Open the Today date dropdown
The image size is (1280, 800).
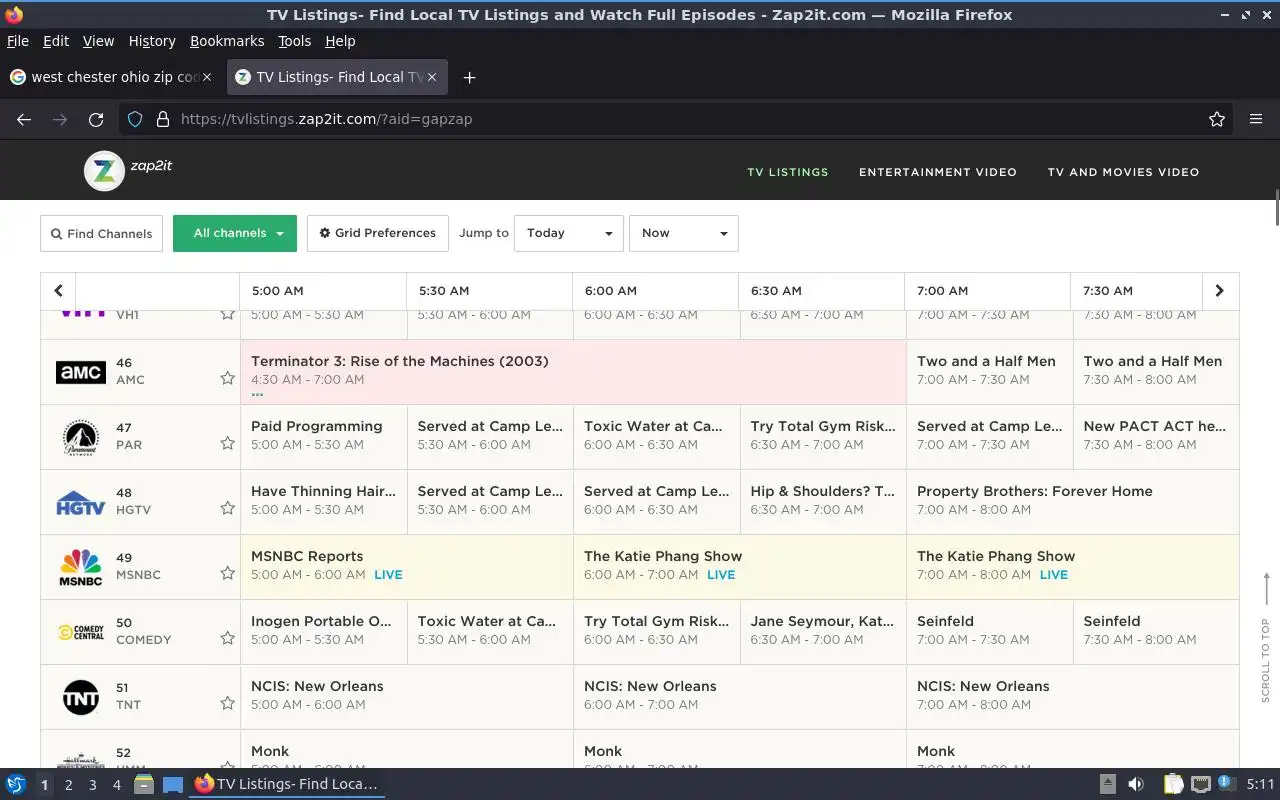pyautogui.click(x=569, y=233)
